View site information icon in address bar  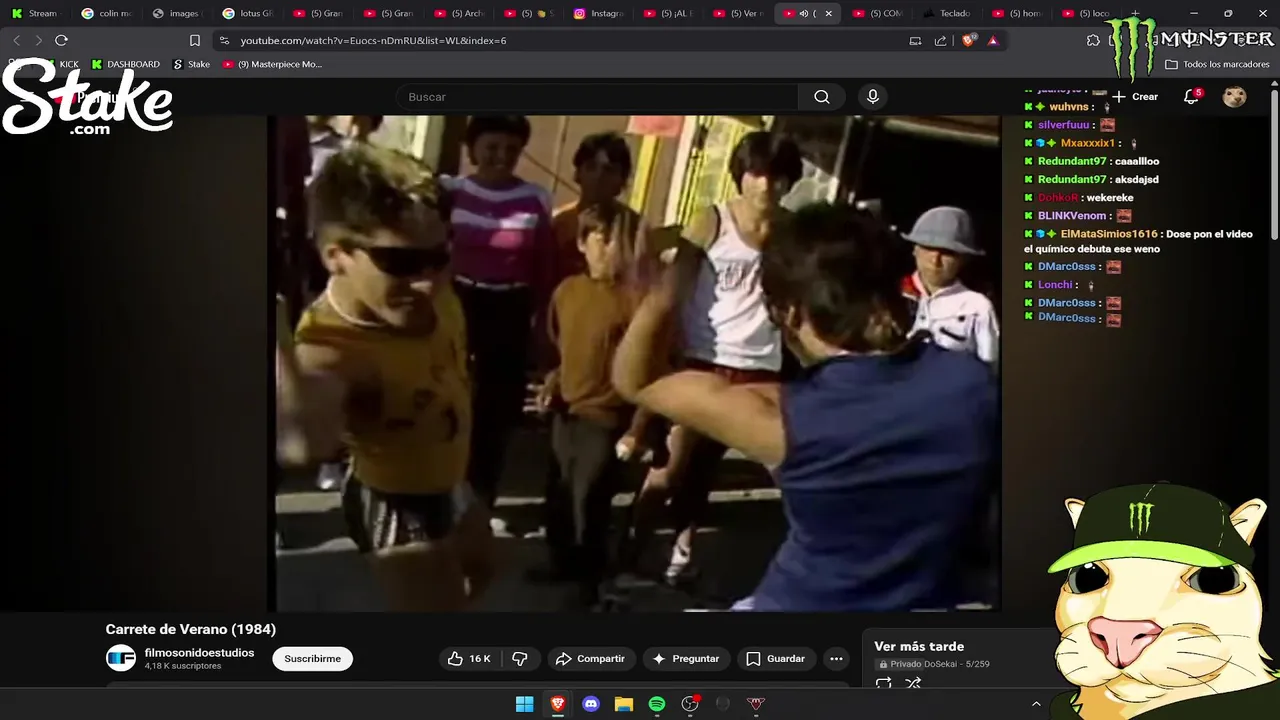point(224,41)
